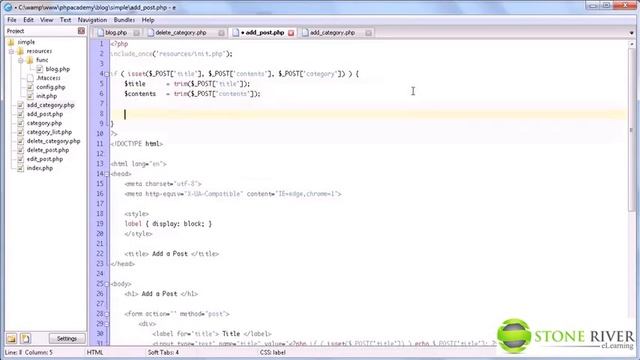This screenshot has width=640, height=360.
Task: Open add_post.php in project tree
Action: 45,114
